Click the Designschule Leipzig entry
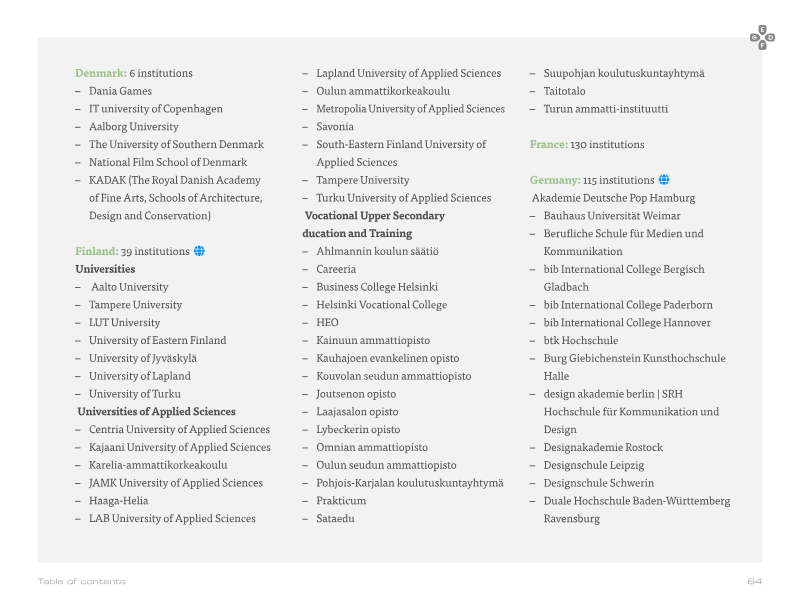Image resolution: width=800 pixels, height=600 pixels. (594, 465)
